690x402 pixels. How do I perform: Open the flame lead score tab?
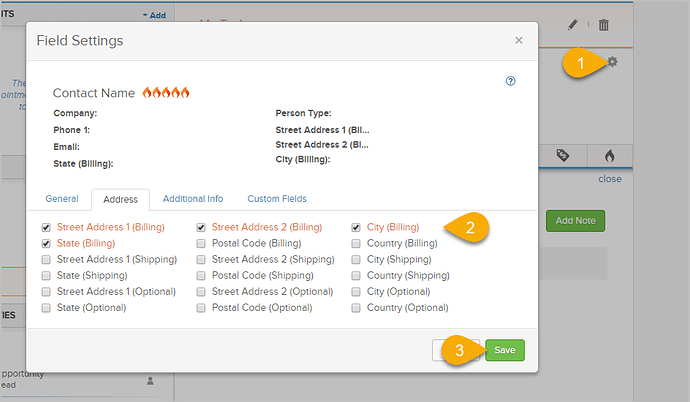[609, 156]
